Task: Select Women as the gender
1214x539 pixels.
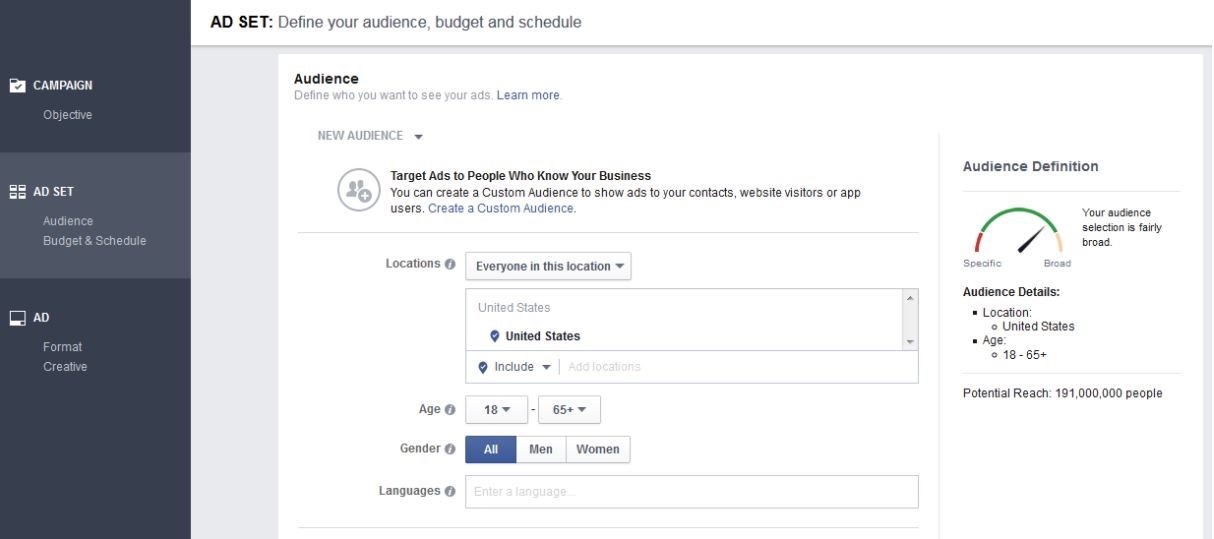Action: point(598,450)
